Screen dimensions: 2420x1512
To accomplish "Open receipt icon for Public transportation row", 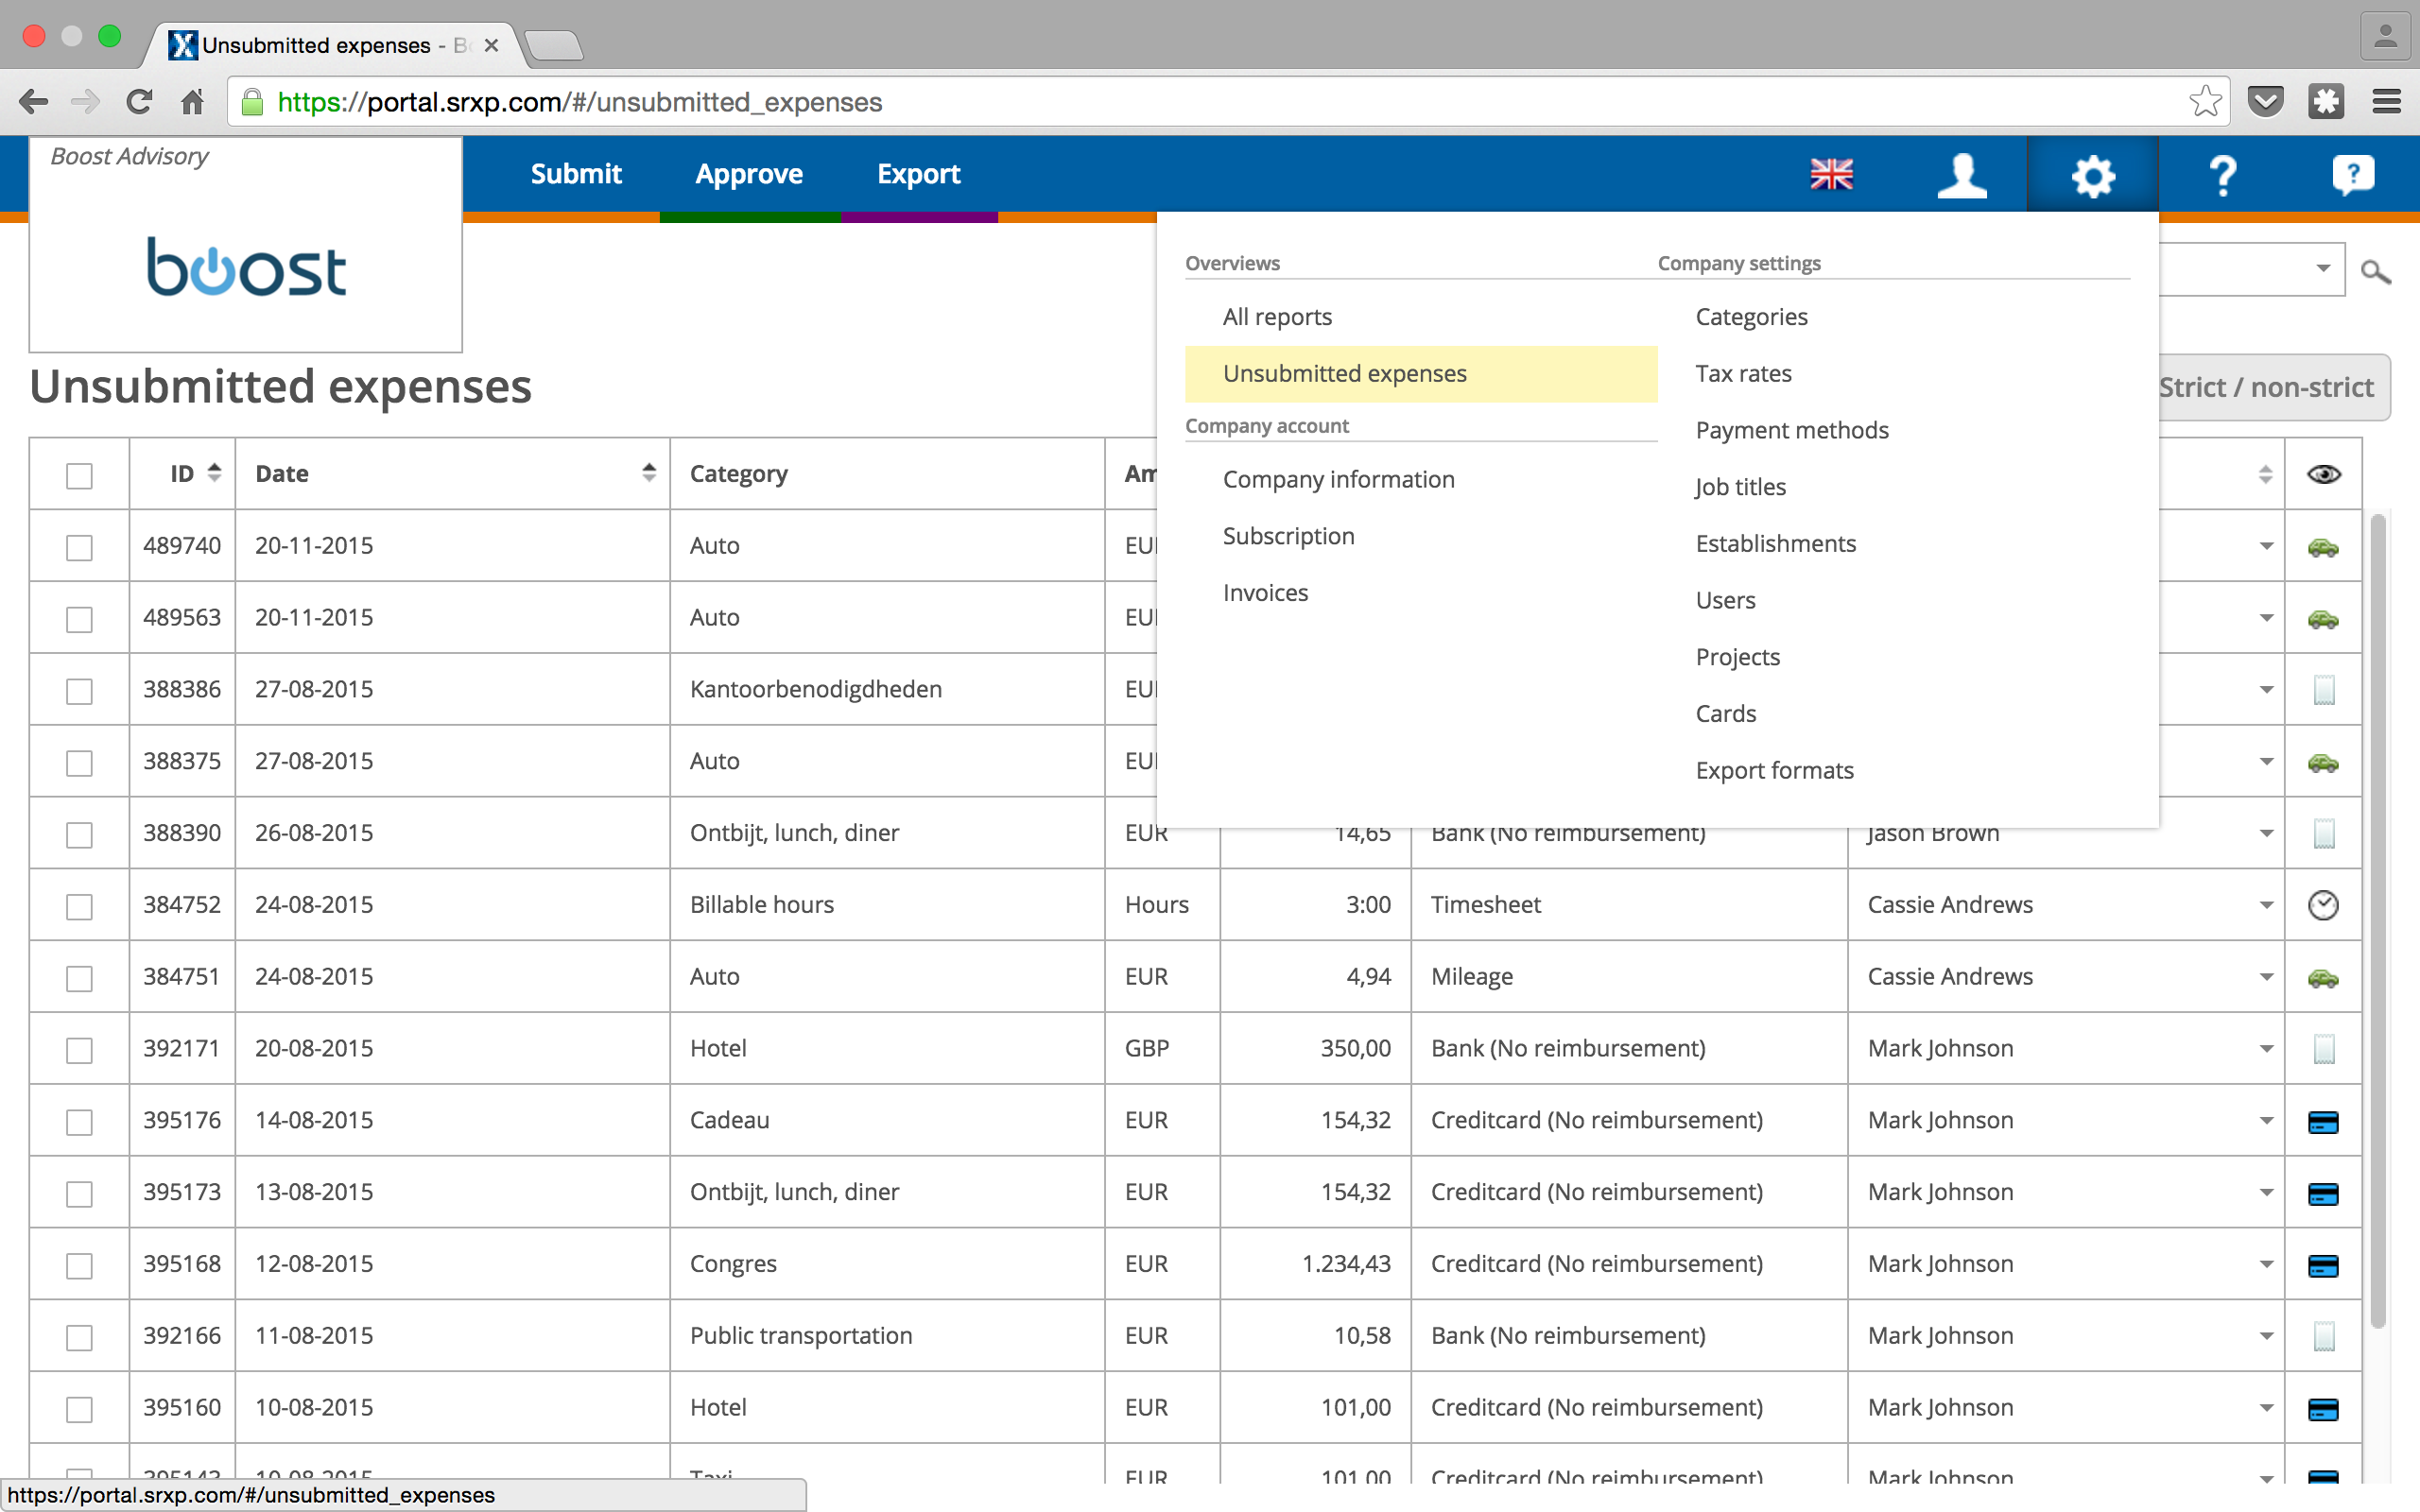I will tap(2324, 1336).
